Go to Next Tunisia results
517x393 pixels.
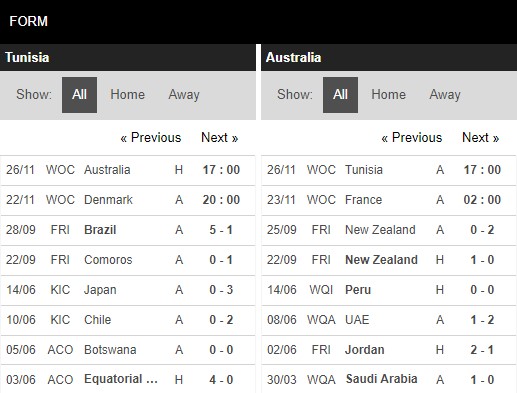[x=219, y=138]
